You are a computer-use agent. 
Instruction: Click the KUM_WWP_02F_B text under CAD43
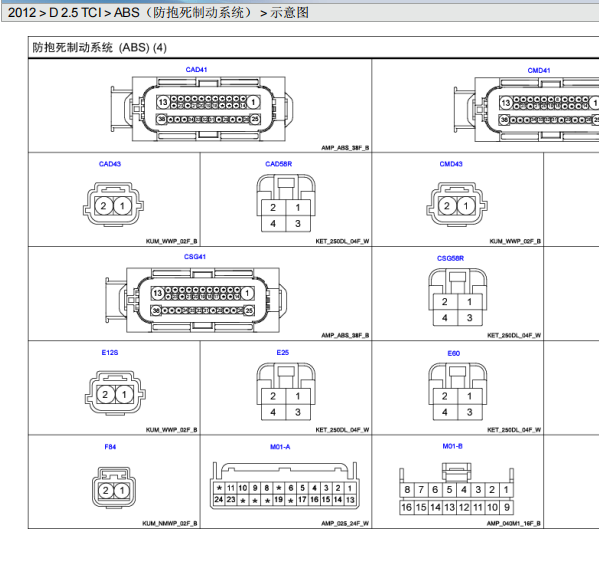[172, 241]
